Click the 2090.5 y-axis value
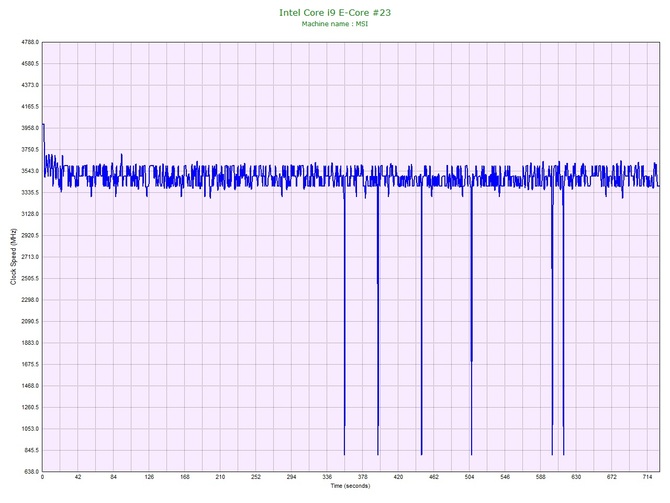This screenshot has height=503, width=670. click(x=30, y=321)
